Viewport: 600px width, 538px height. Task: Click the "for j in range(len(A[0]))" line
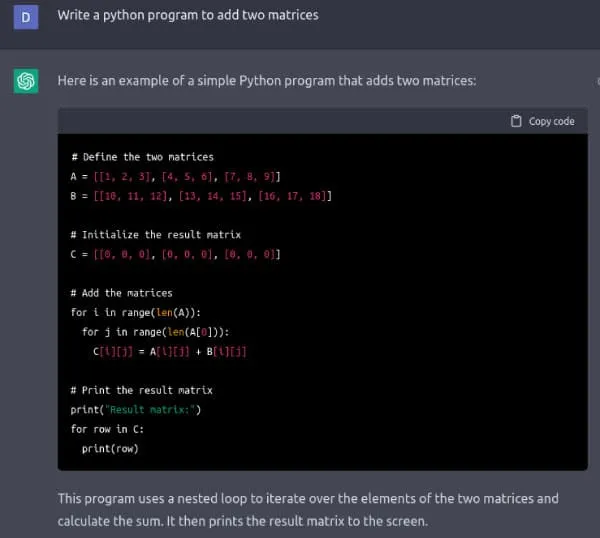[x=162, y=332]
